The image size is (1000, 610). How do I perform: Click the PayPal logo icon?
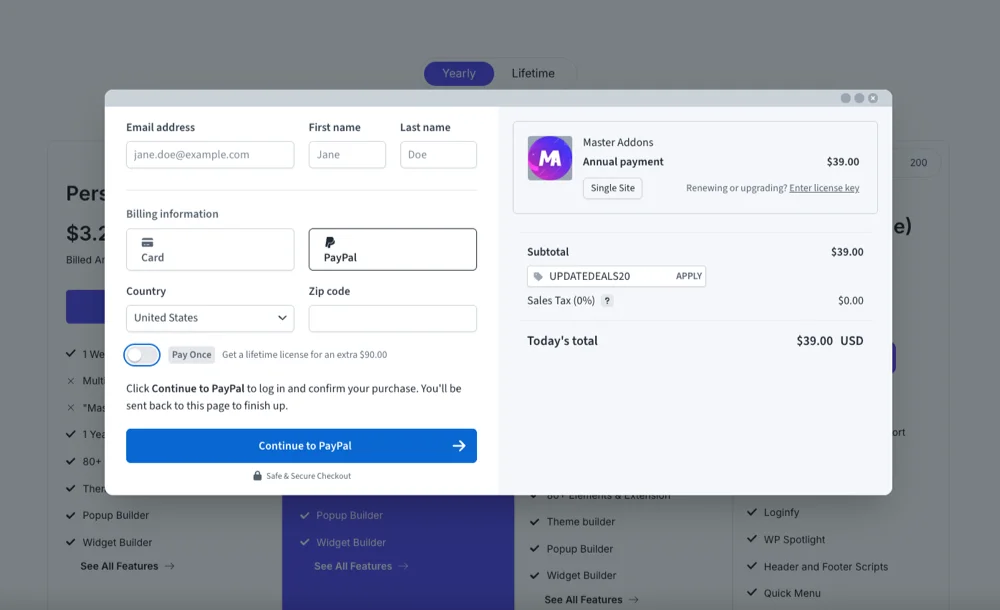(x=330, y=242)
